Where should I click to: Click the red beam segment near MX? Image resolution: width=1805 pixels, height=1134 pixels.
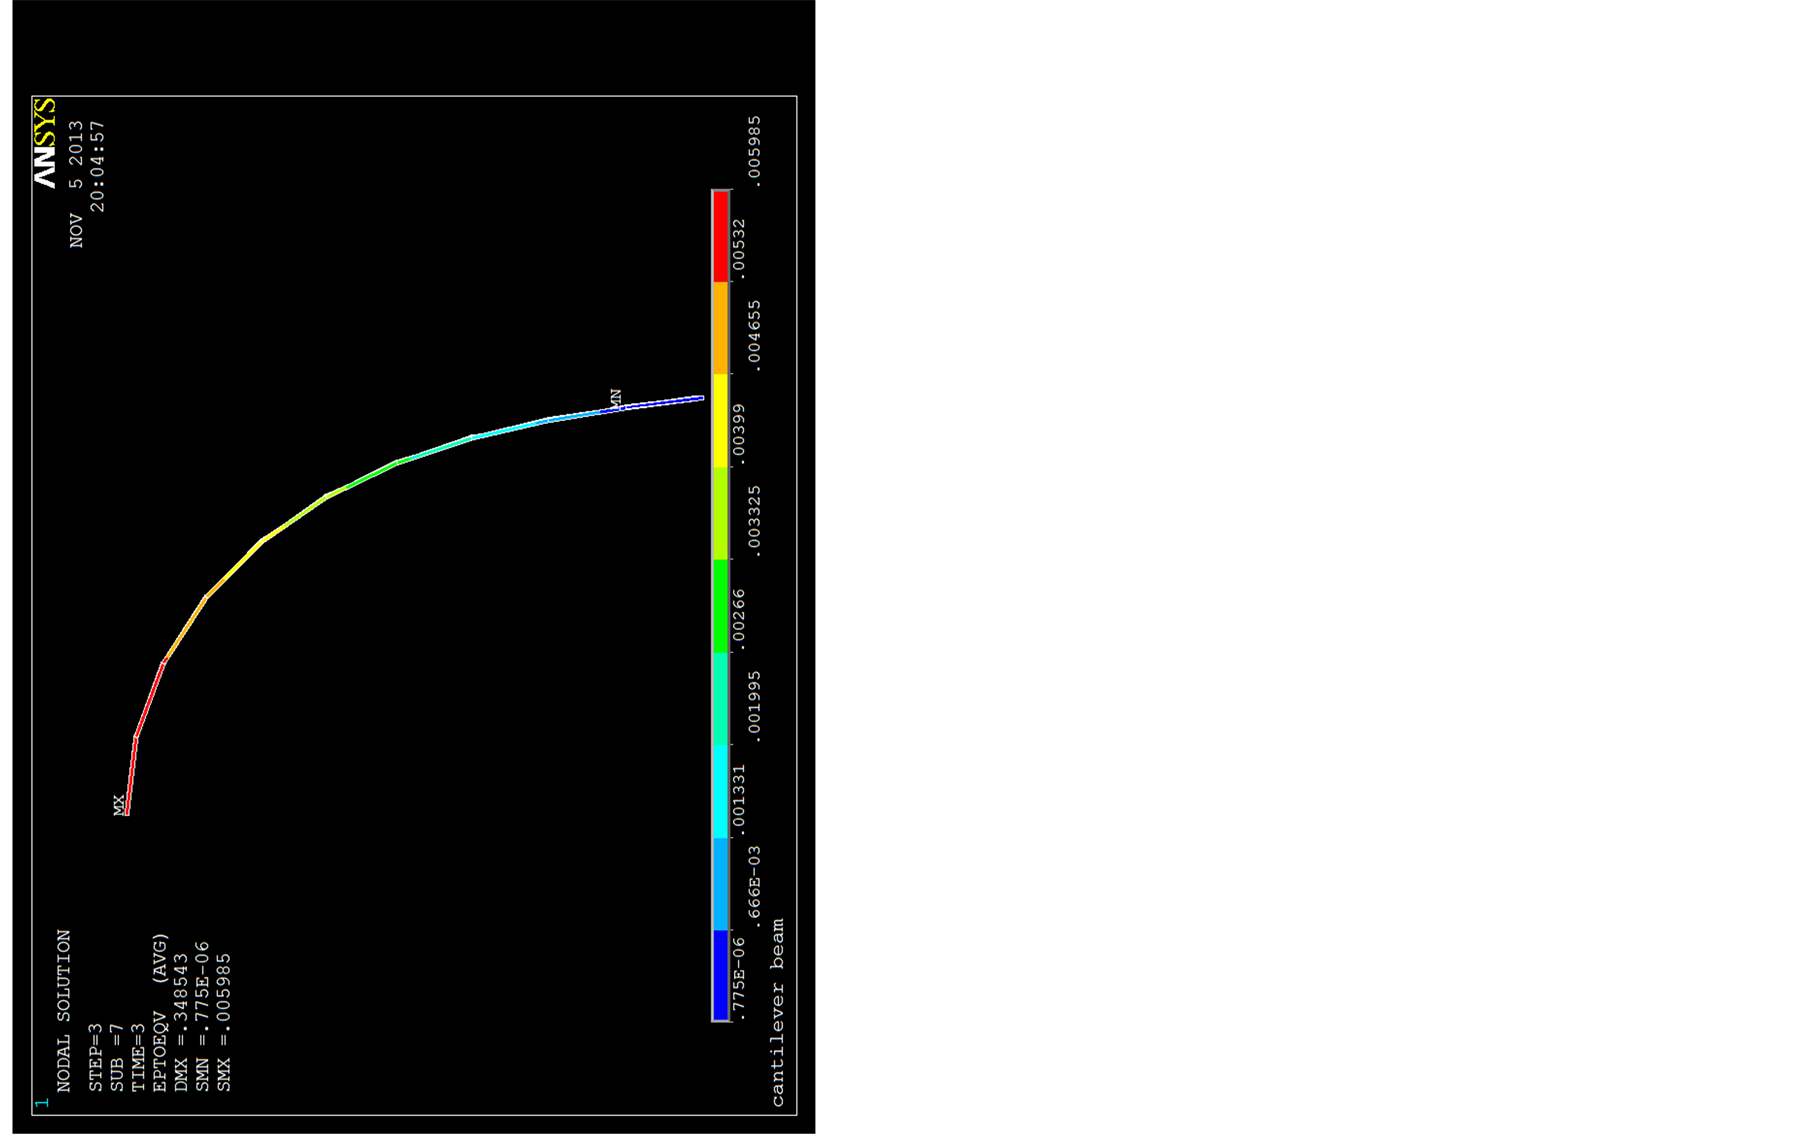(148, 700)
